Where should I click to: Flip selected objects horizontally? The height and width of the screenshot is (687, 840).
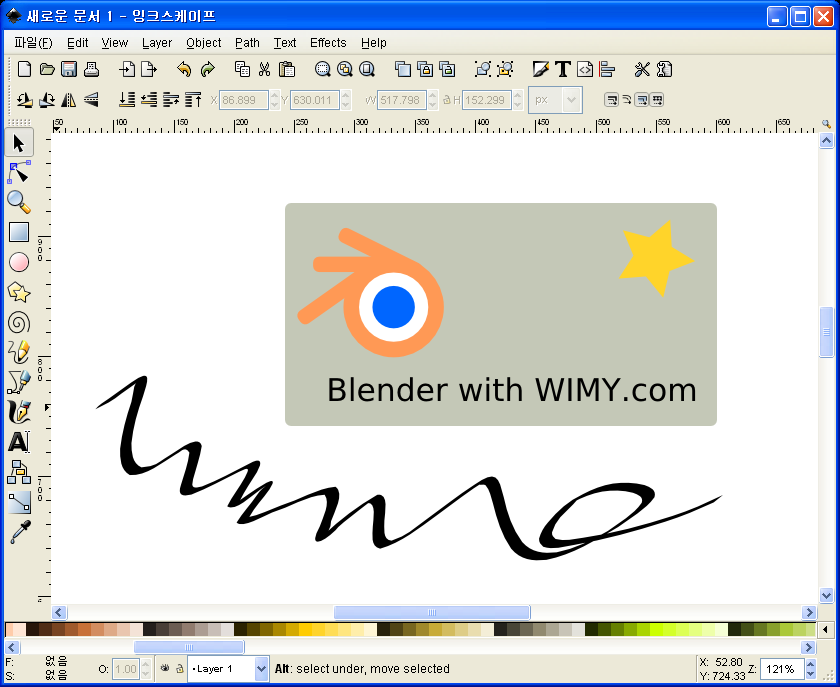click(x=69, y=100)
